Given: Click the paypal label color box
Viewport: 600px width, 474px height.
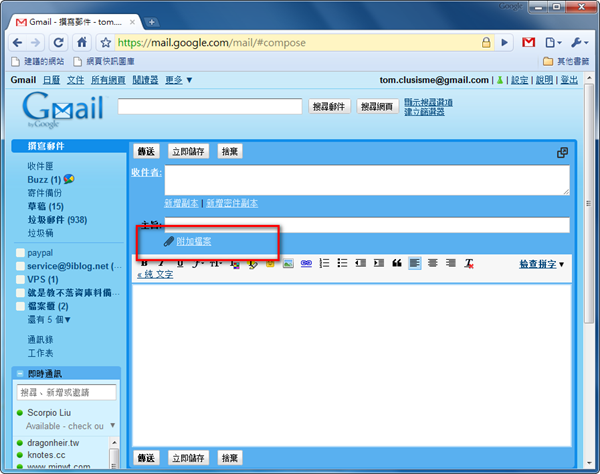Looking at the screenshot, I should coord(20,253).
